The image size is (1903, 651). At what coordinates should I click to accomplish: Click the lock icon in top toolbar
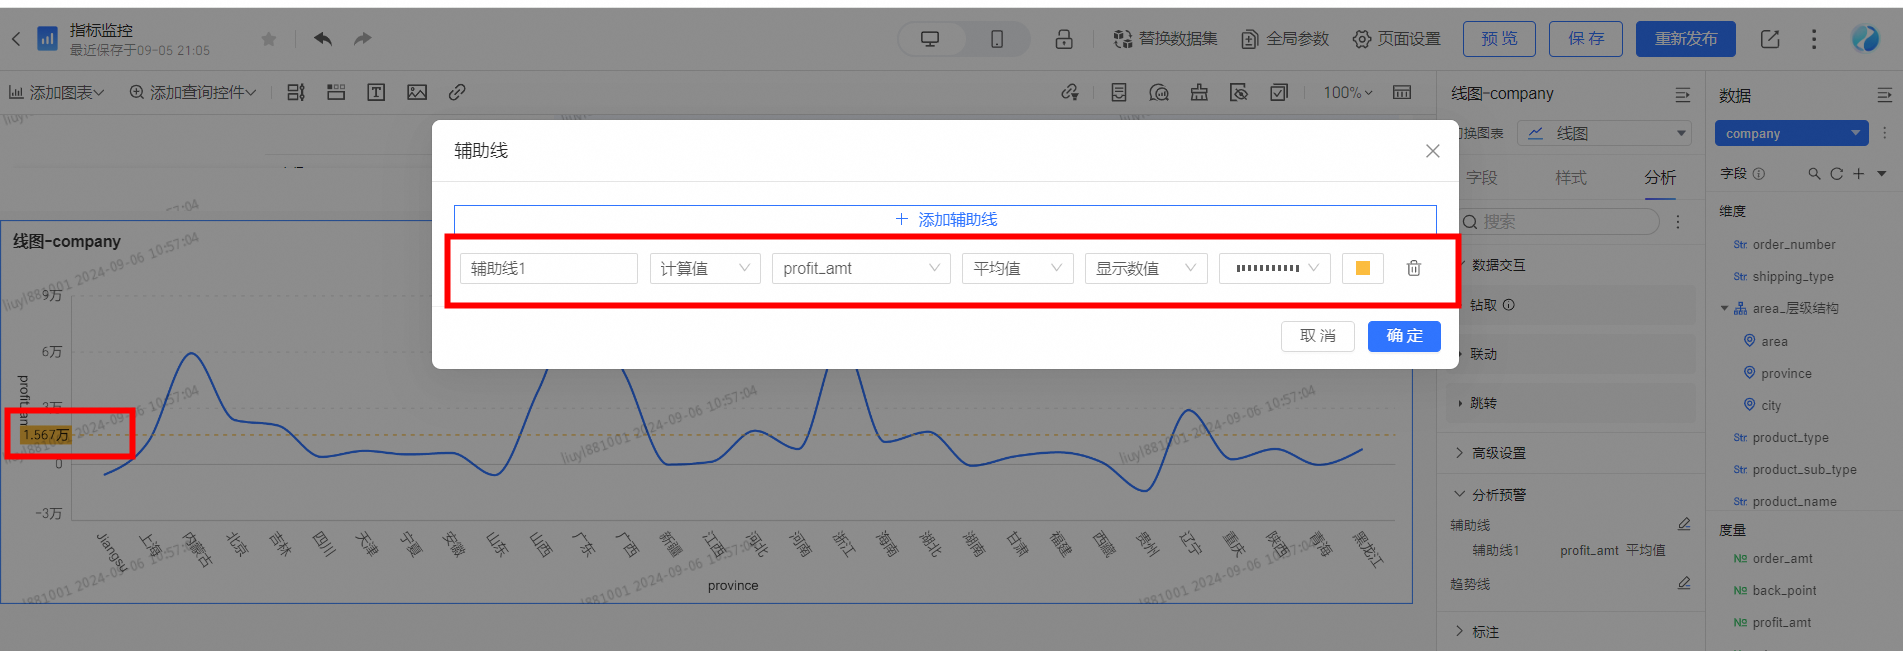[x=1063, y=39]
